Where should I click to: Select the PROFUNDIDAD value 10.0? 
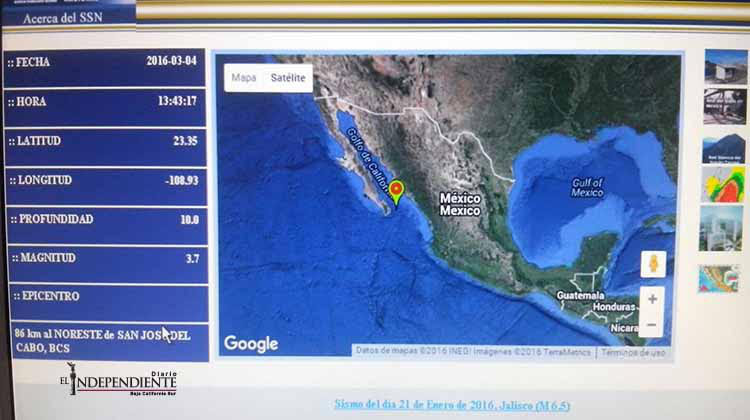coord(189,220)
